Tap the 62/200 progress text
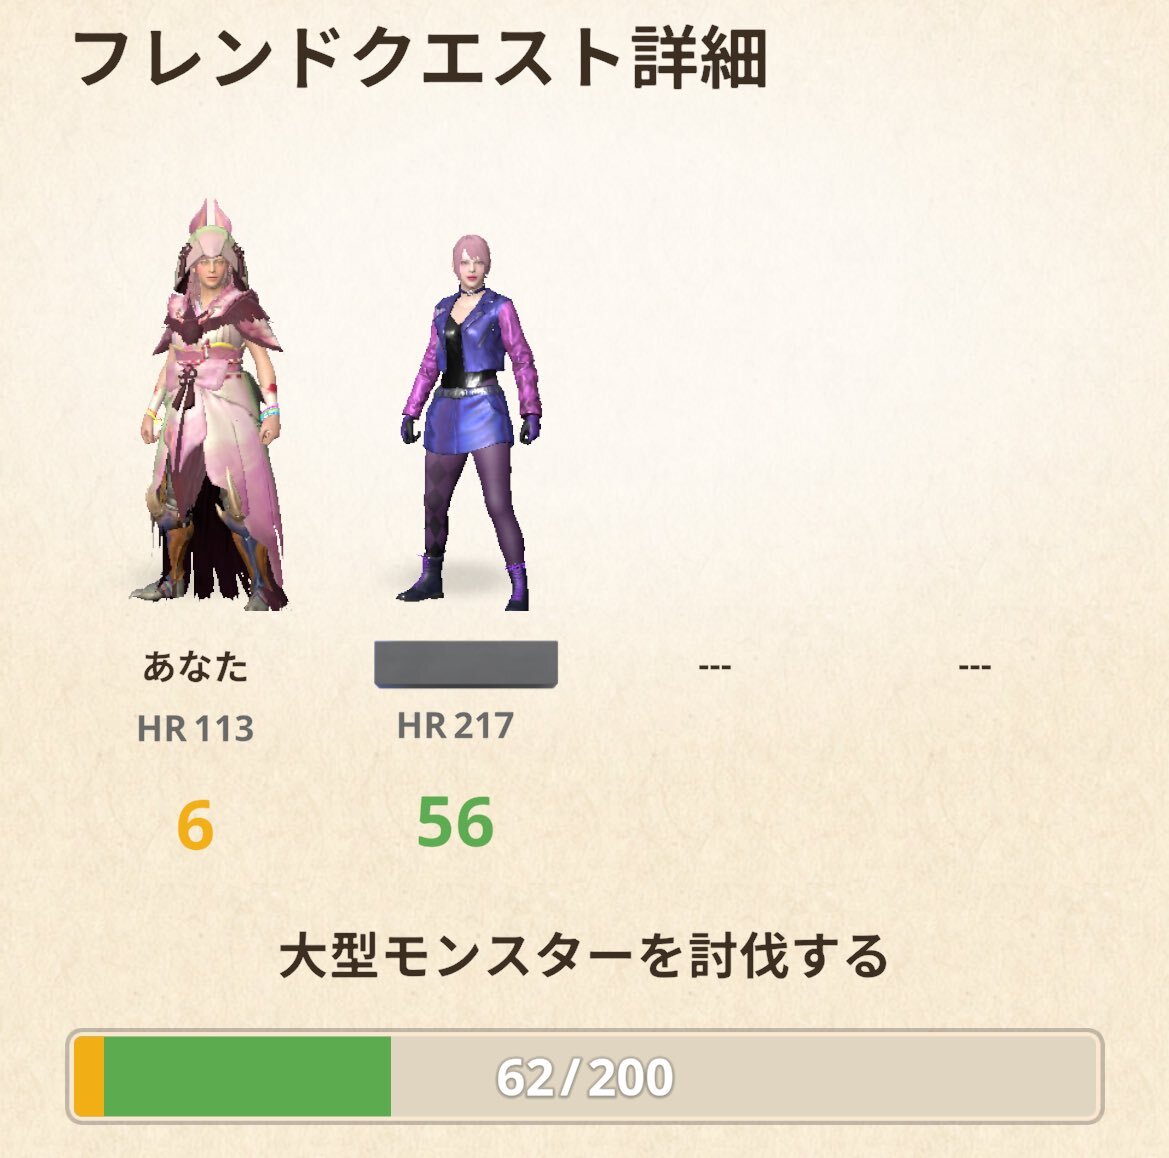 point(585,1077)
